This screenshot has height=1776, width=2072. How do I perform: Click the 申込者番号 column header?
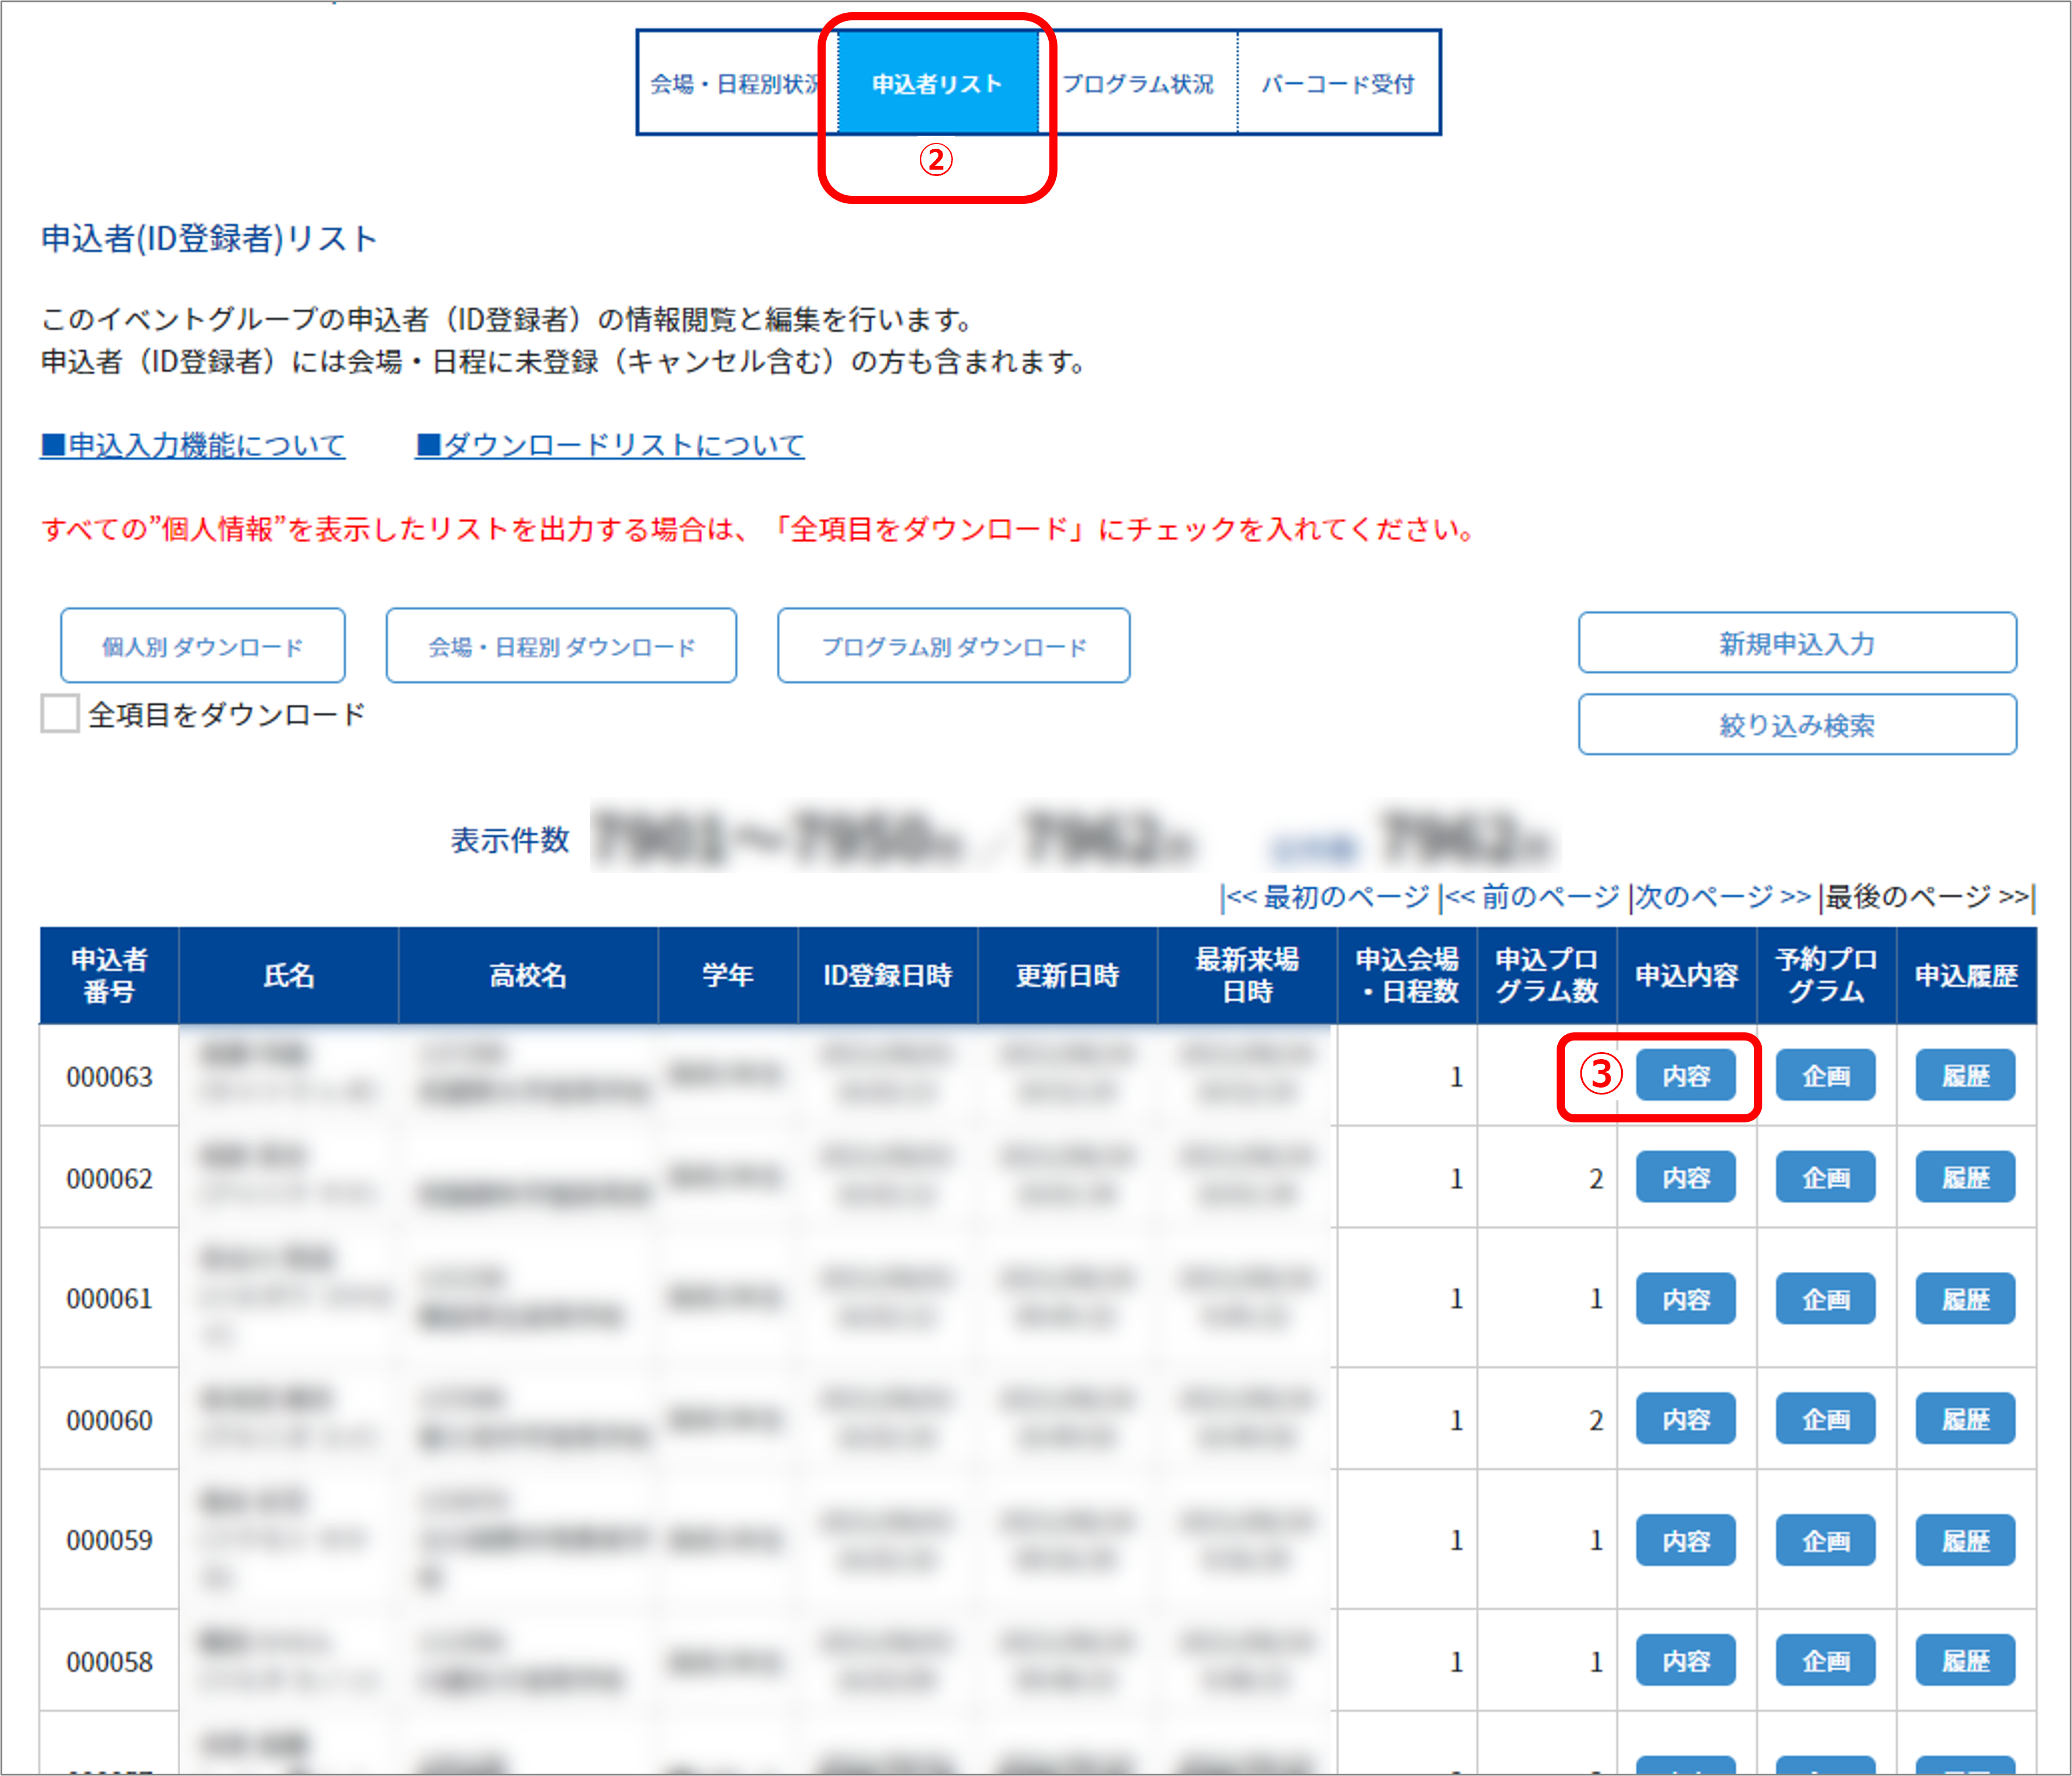pyautogui.click(x=109, y=976)
